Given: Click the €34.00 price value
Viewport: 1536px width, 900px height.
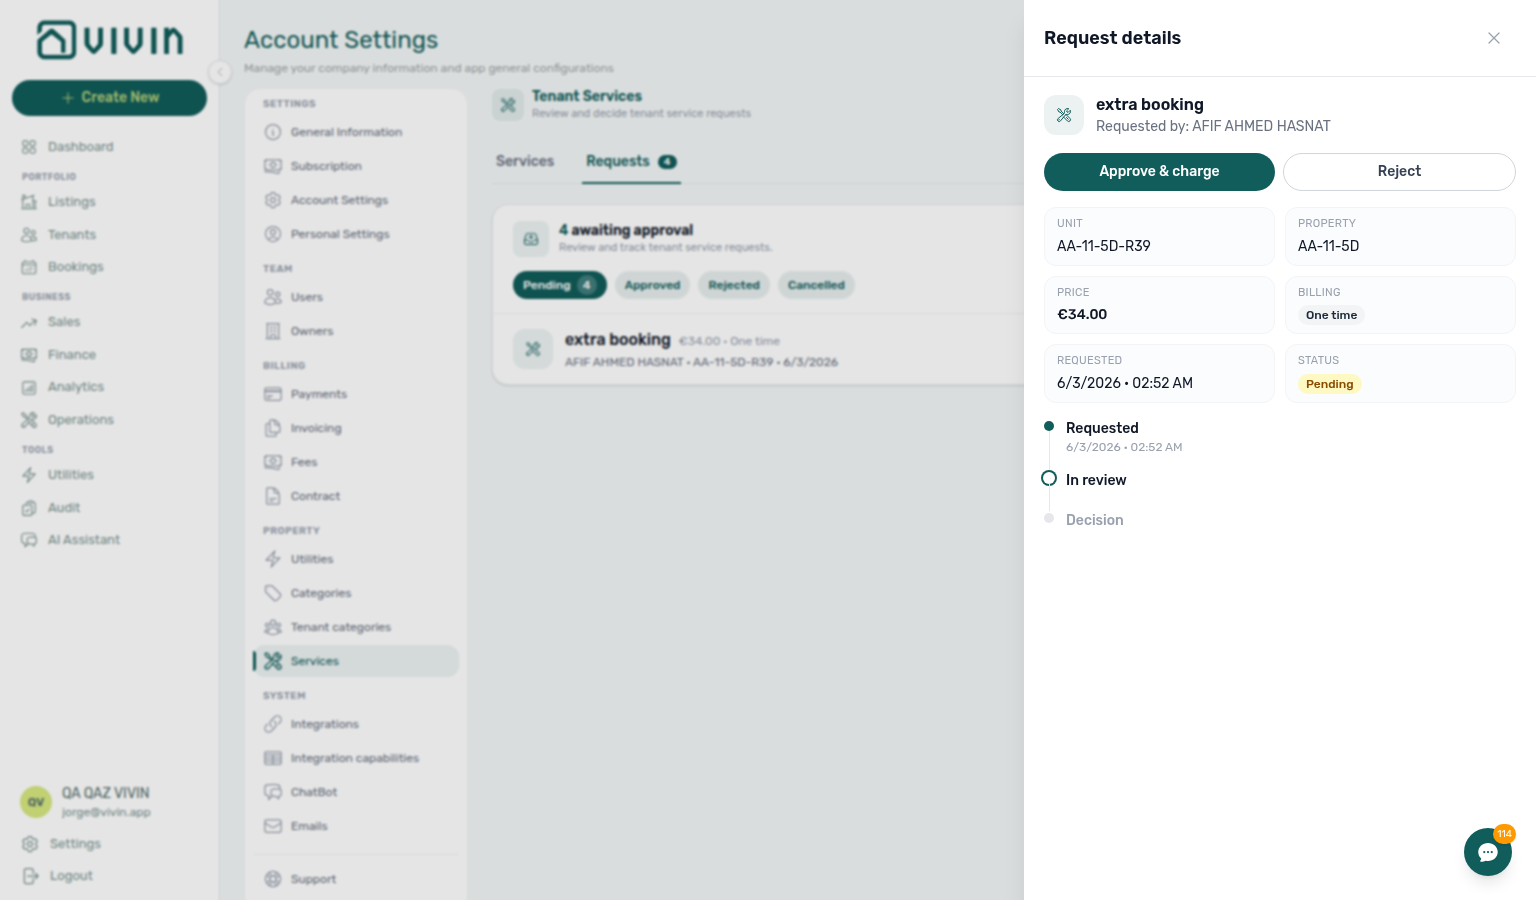Looking at the screenshot, I should pyautogui.click(x=1082, y=314).
